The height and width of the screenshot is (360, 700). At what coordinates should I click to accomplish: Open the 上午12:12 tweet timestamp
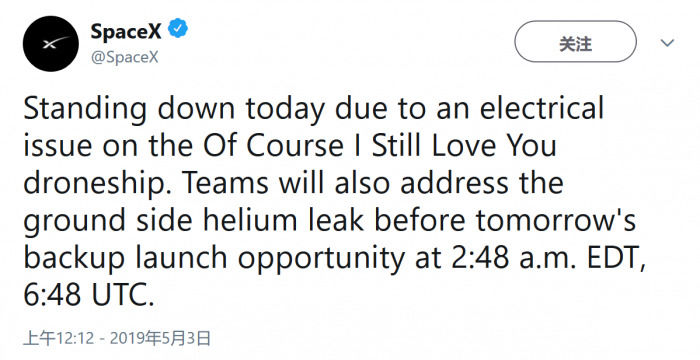pyautogui.click(x=59, y=338)
